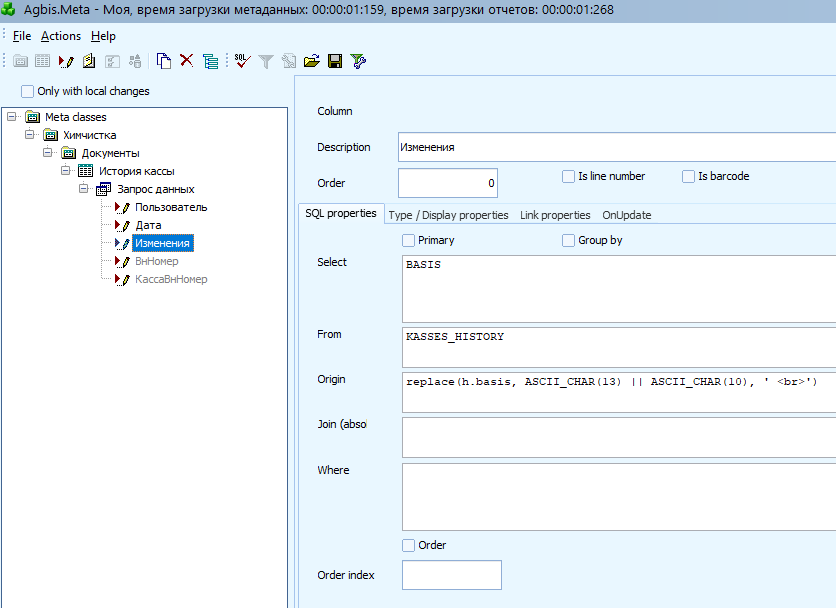Viewport: 836px width, 608px height.
Task: Click the script document toolbar icon
Action: click(89, 61)
